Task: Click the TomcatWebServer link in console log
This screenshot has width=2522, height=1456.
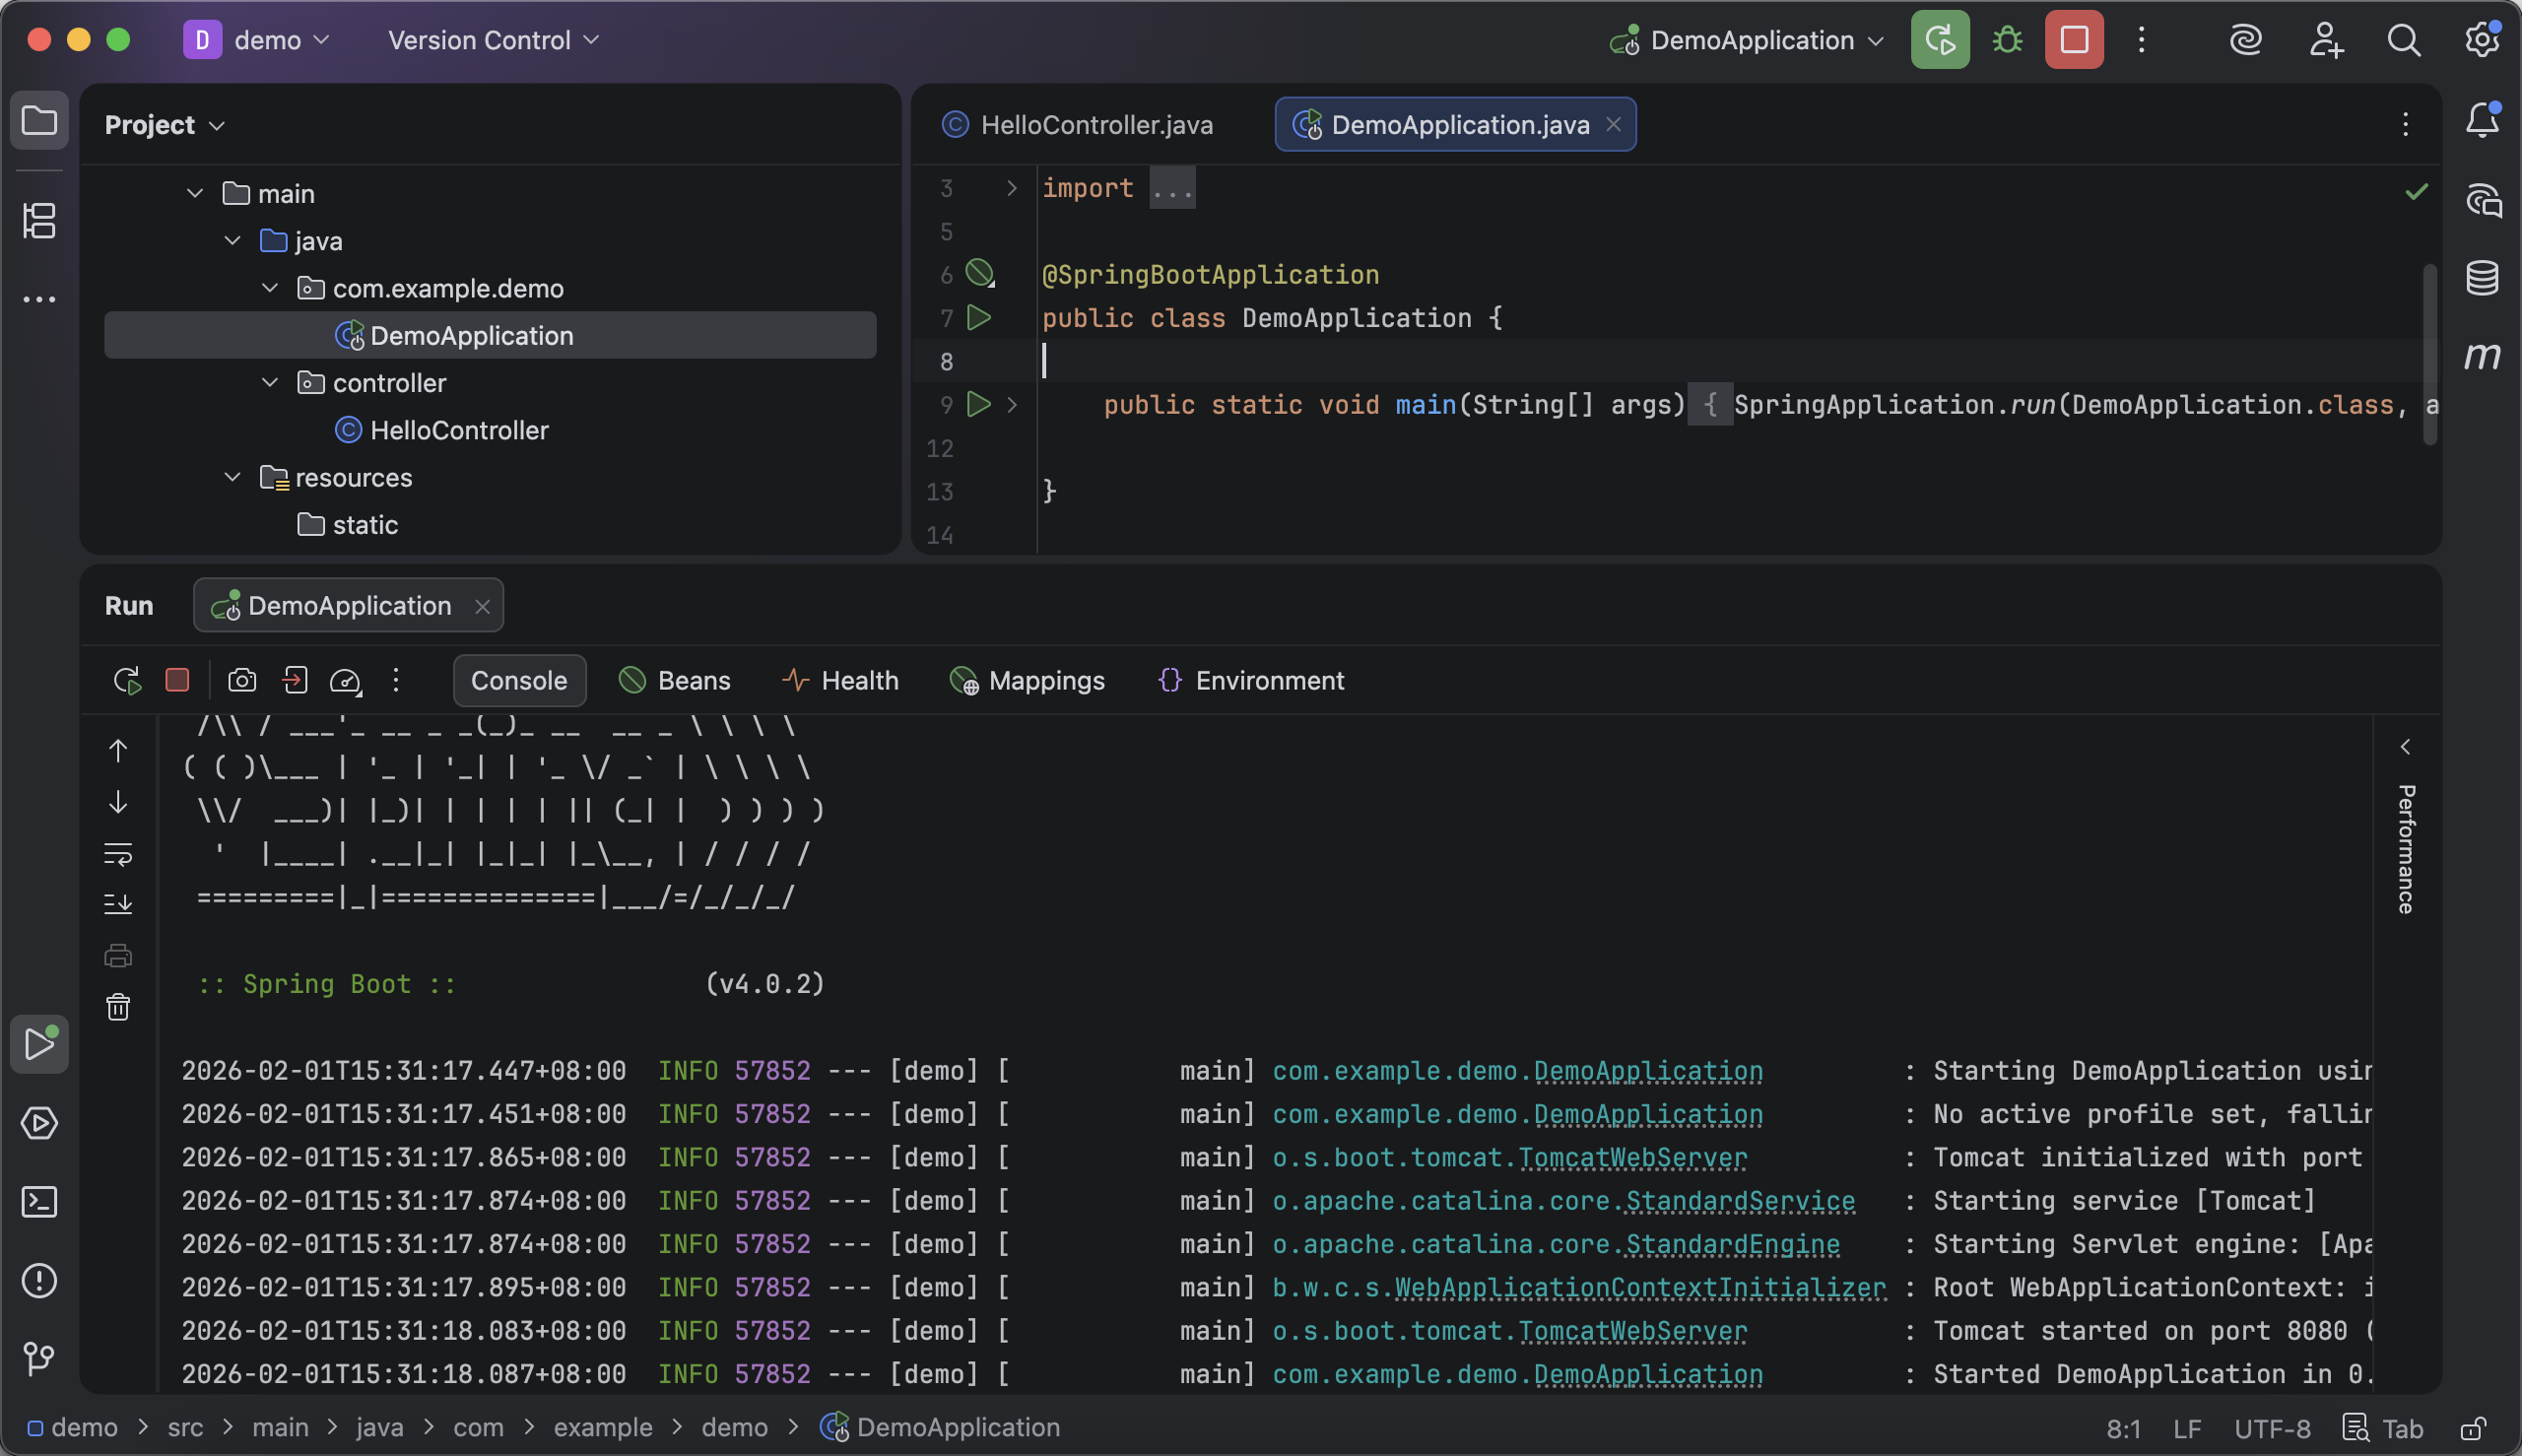Action: [1632, 1158]
